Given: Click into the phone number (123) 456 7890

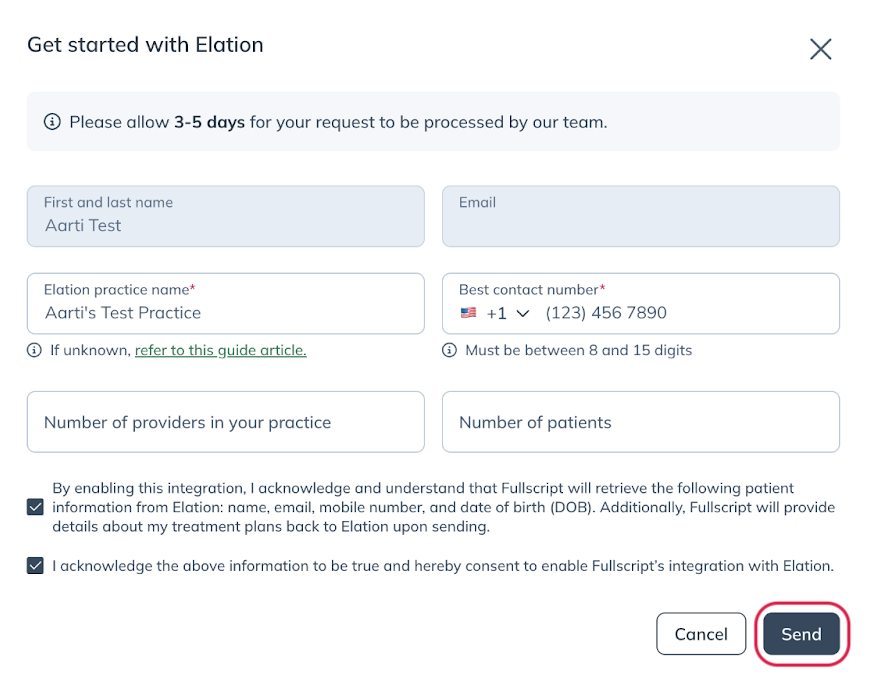Looking at the screenshot, I should point(606,313).
